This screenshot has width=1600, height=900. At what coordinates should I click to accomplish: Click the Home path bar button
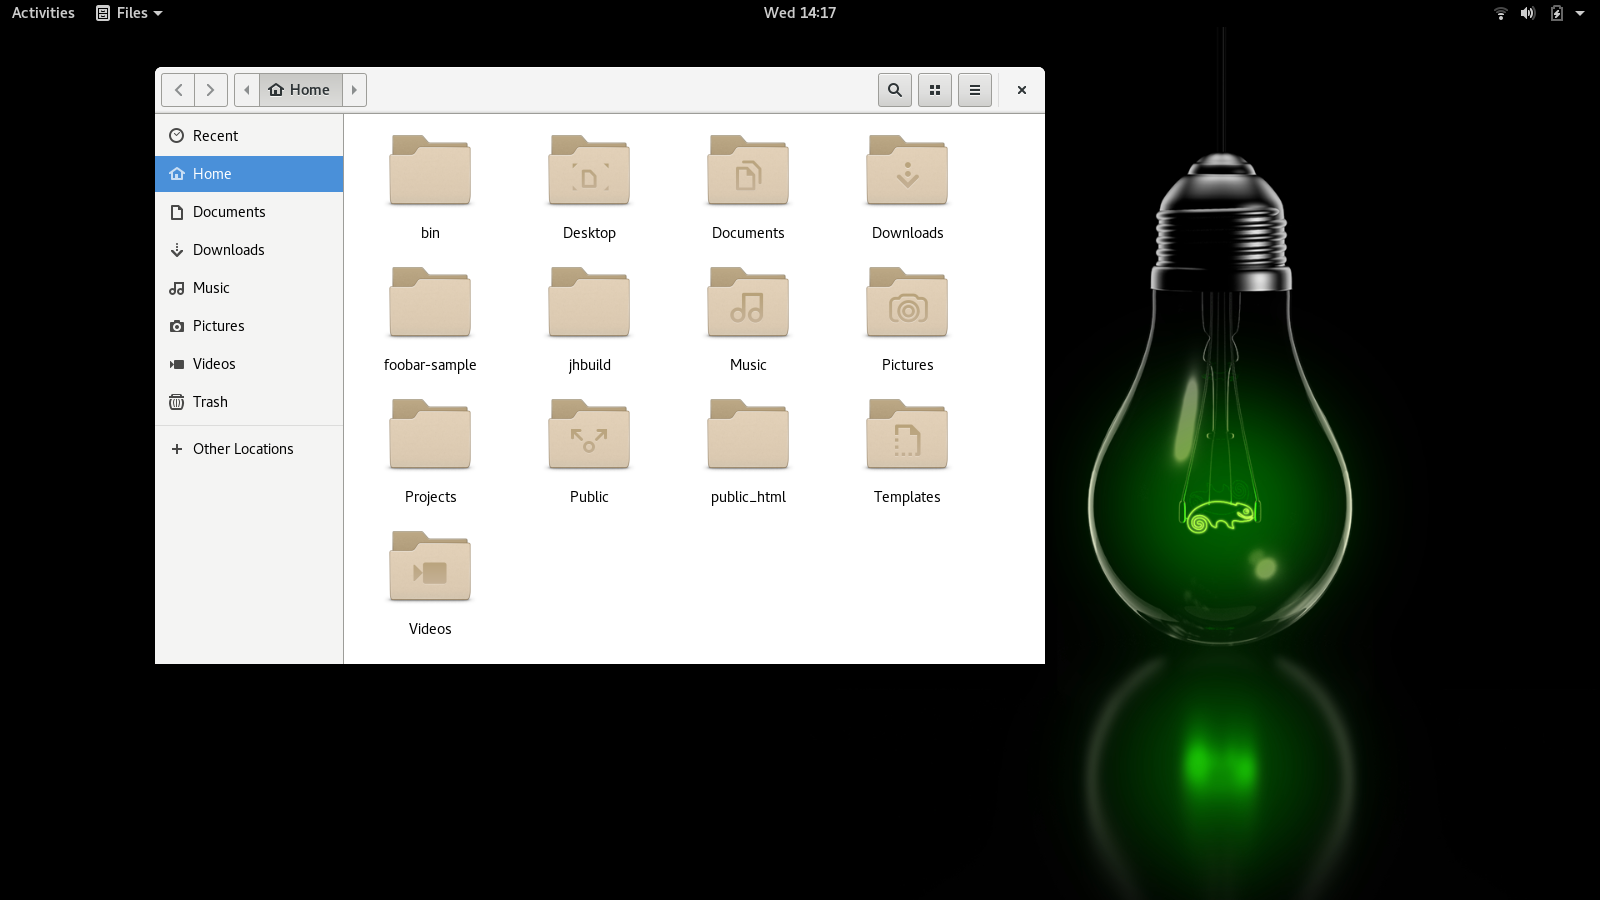click(300, 90)
